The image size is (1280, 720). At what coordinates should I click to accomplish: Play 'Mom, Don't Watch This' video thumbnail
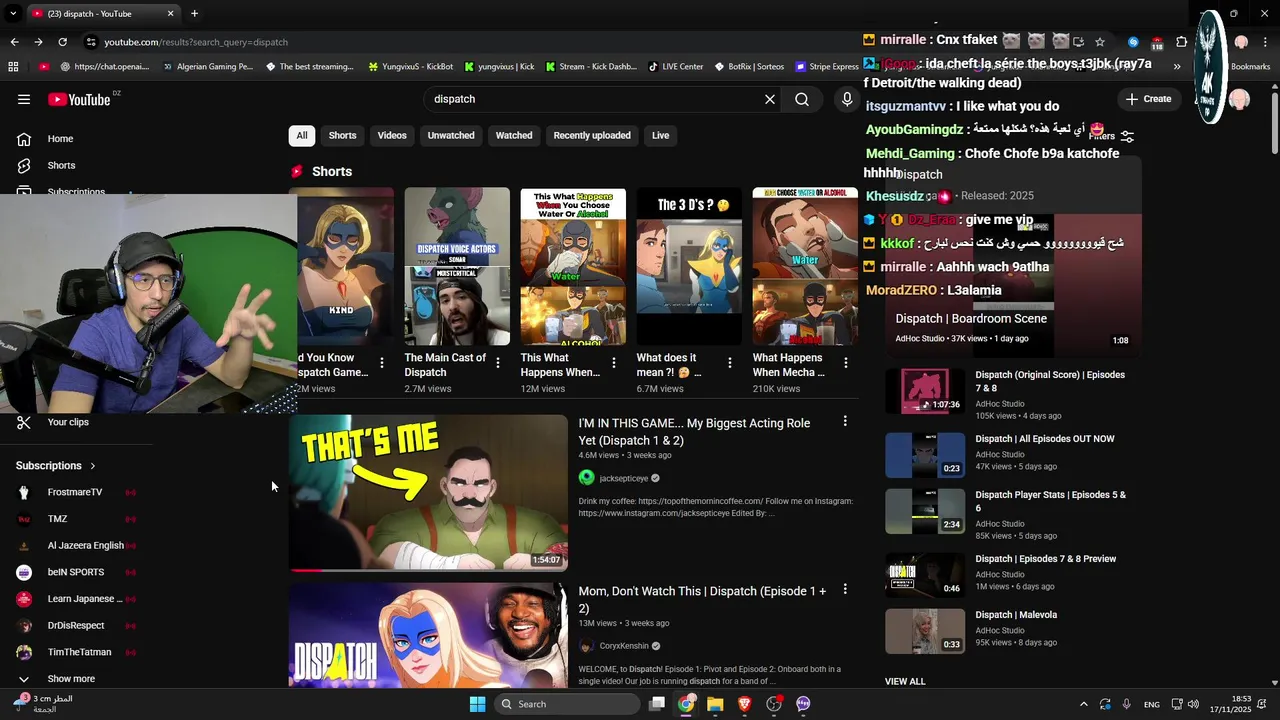click(x=428, y=636)
